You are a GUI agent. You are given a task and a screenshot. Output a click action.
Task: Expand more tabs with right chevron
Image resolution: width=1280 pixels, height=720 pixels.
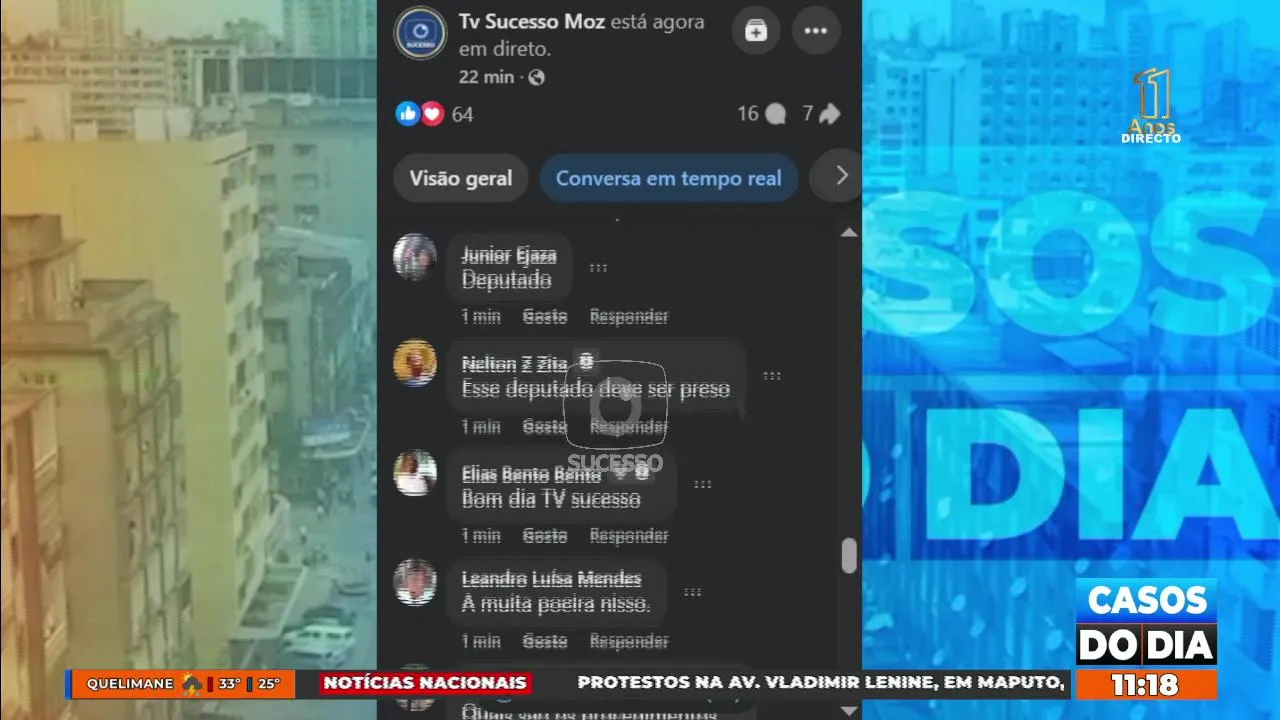tap(841, 176)
